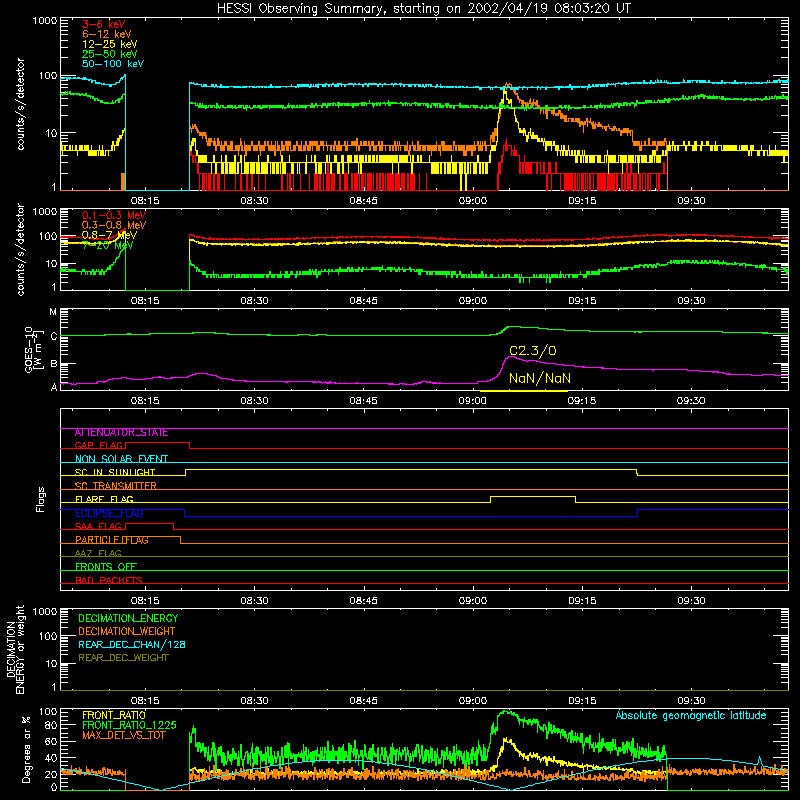Screen dimensions: 800x800
Task: Select the ECLIPSE_FLAG label
Action: pyautogui.click(x=109, y=513)
